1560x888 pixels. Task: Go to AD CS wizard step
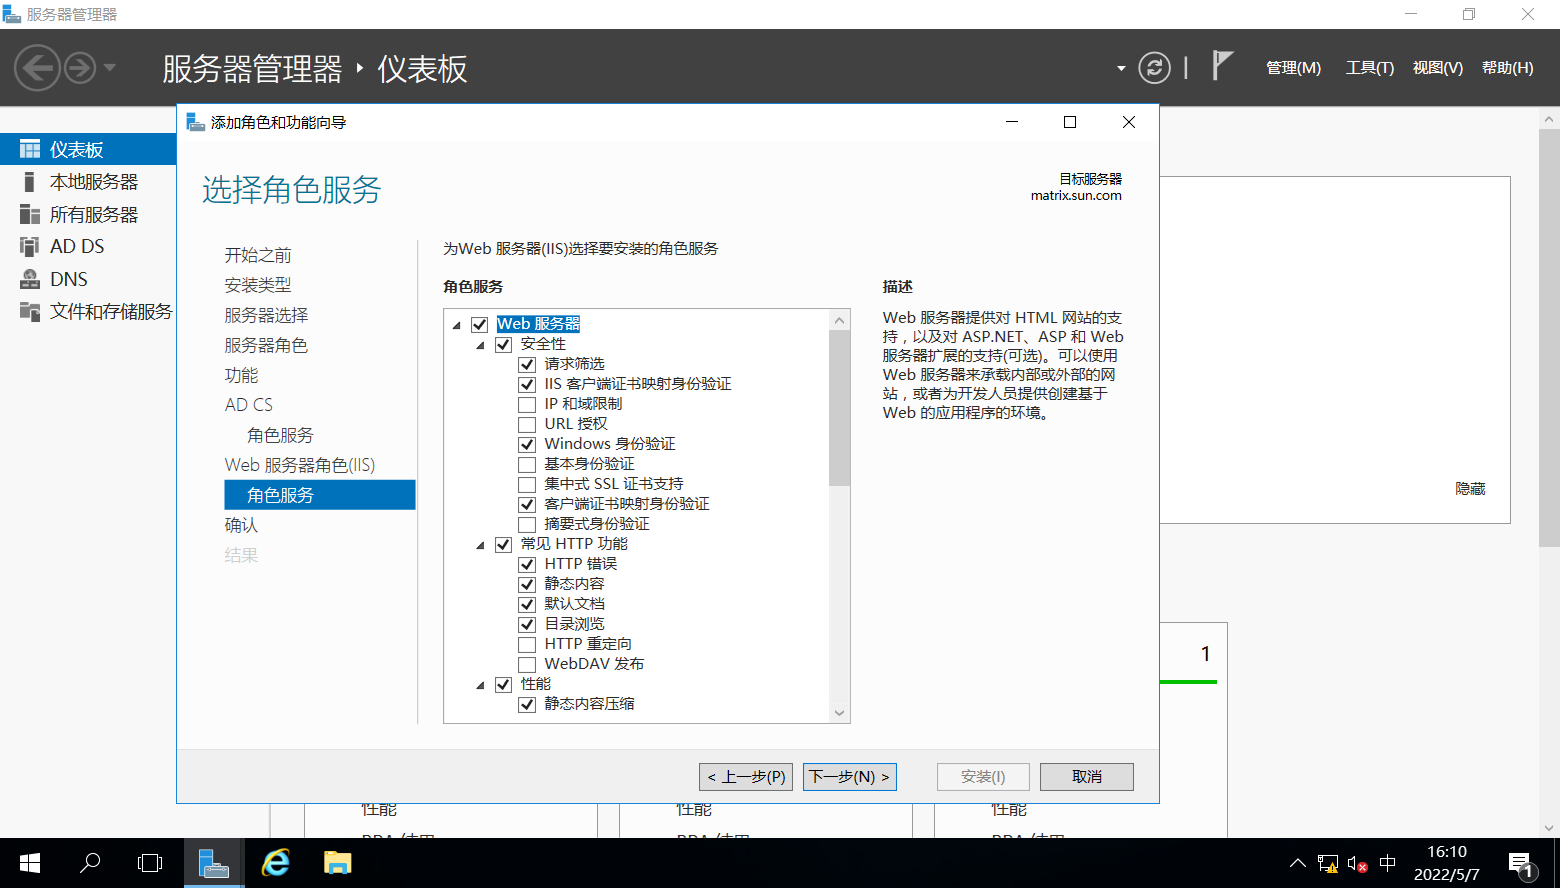tap(249, 405)
